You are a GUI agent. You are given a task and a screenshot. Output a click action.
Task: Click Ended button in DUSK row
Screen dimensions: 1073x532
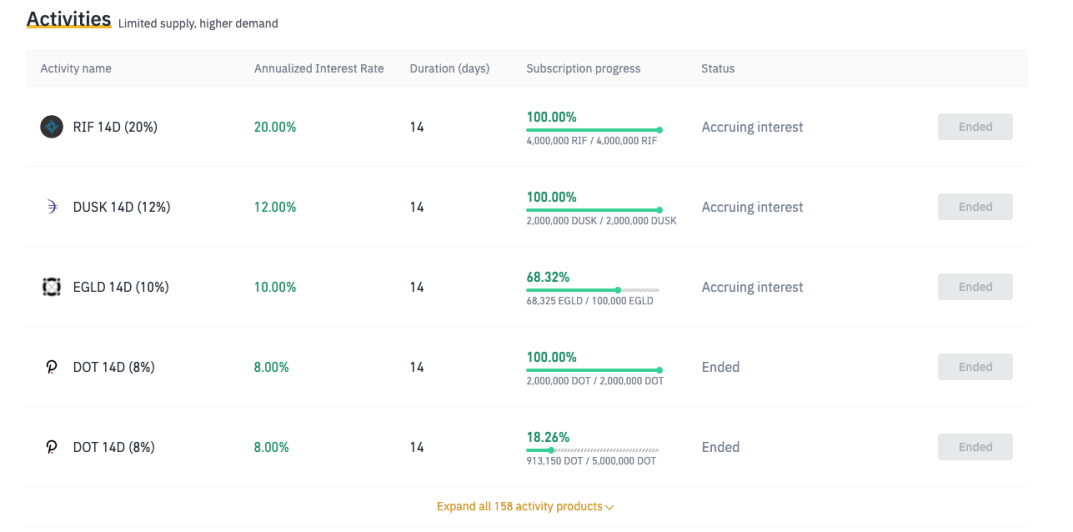[975, 207]
